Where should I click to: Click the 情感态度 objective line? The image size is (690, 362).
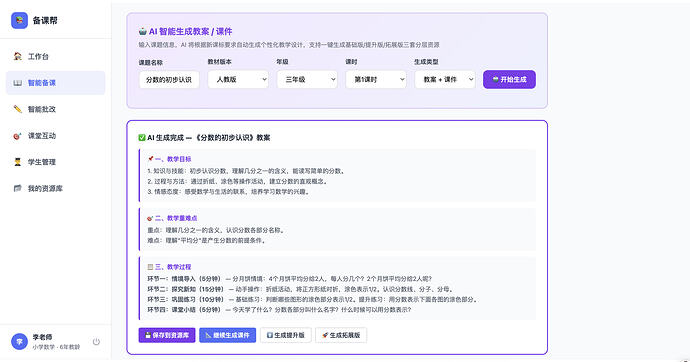(229, 192)
